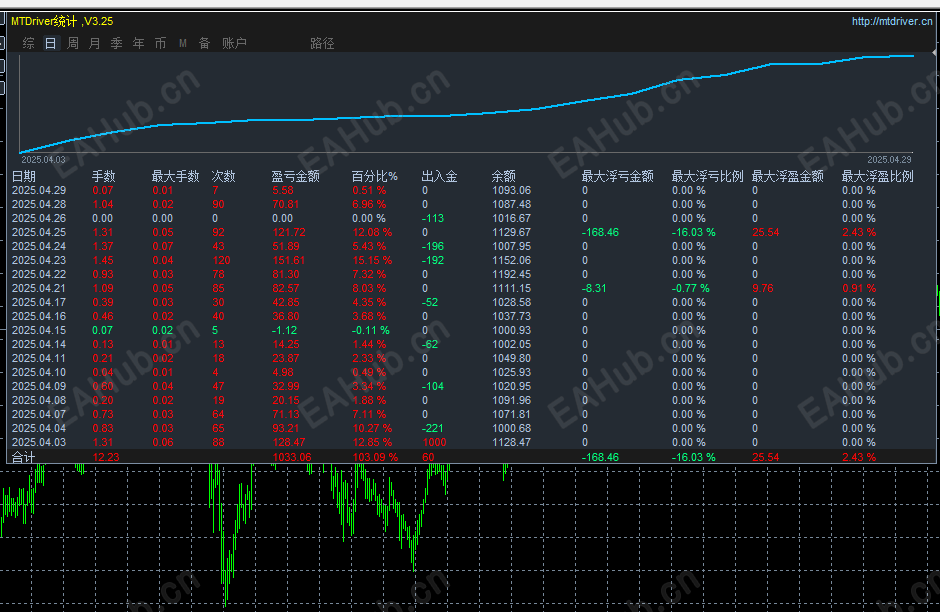Image resolution: width=940 pixels, height=612 pixels.
Task: Click the 最大浮亏金额 column header
Action: coord(617,176)
